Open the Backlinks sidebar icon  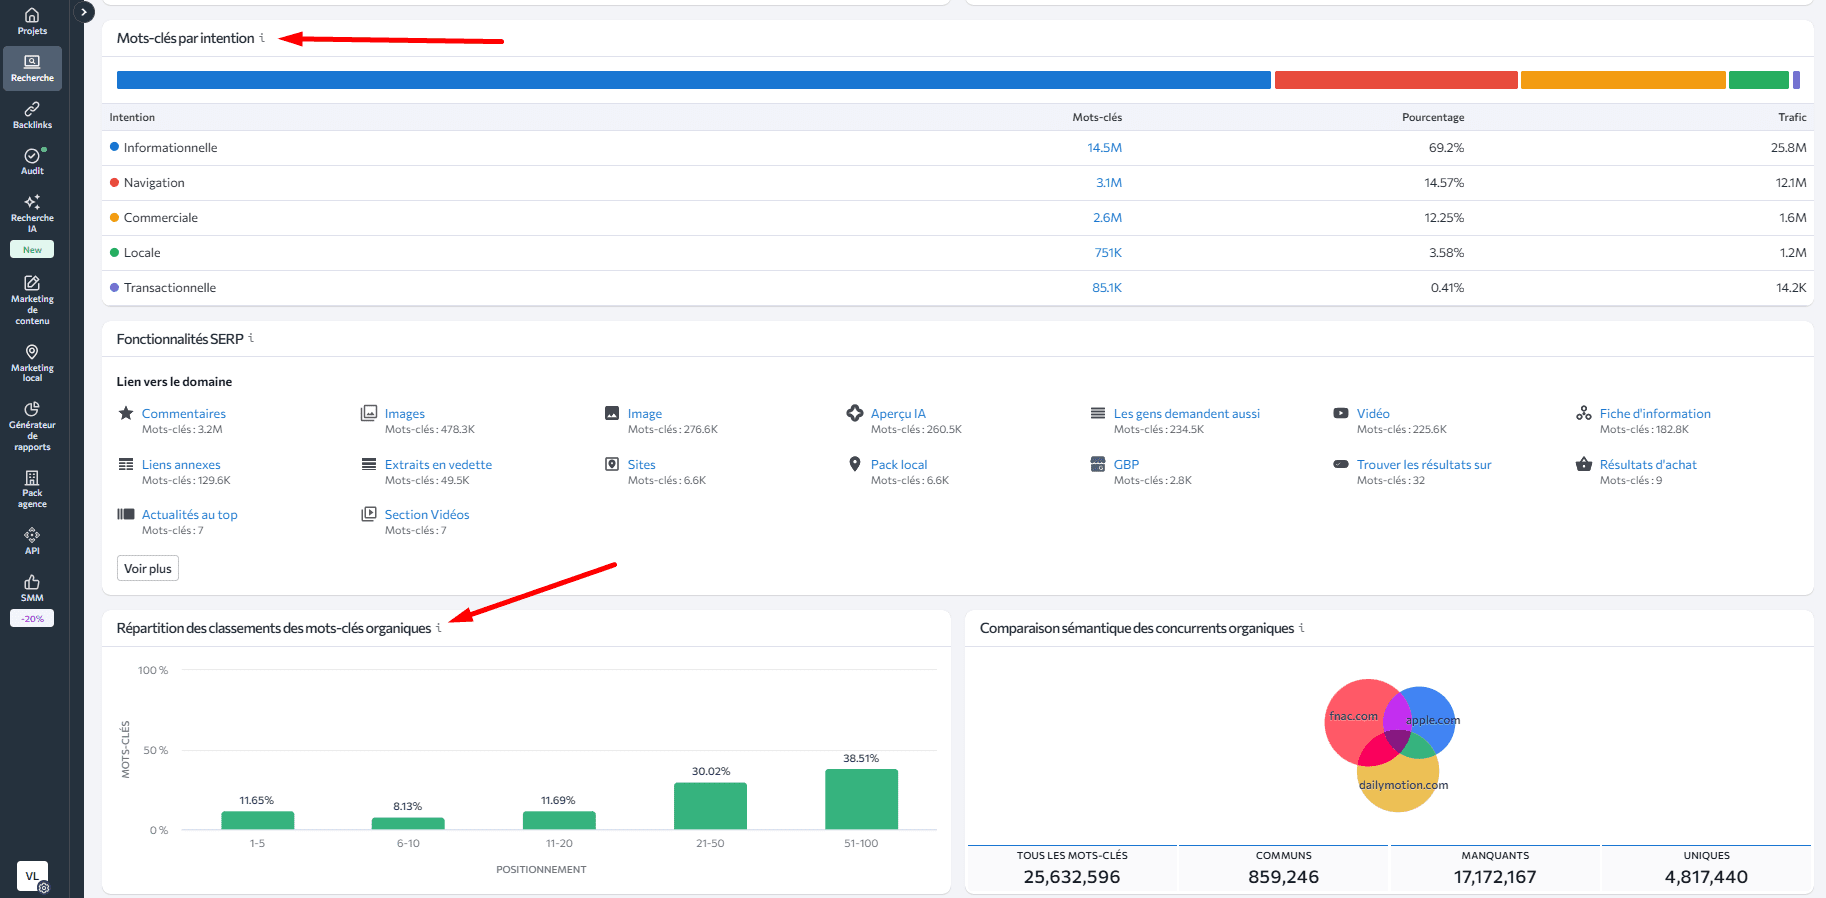32,115
